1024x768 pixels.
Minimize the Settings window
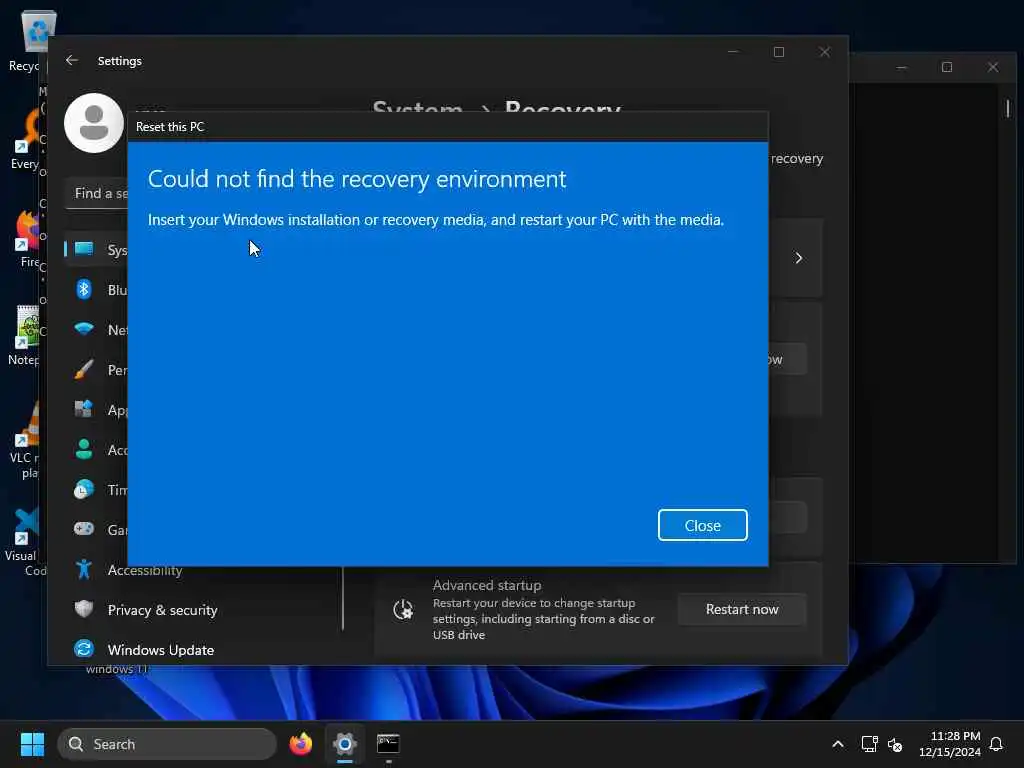[x=733, y=52]
